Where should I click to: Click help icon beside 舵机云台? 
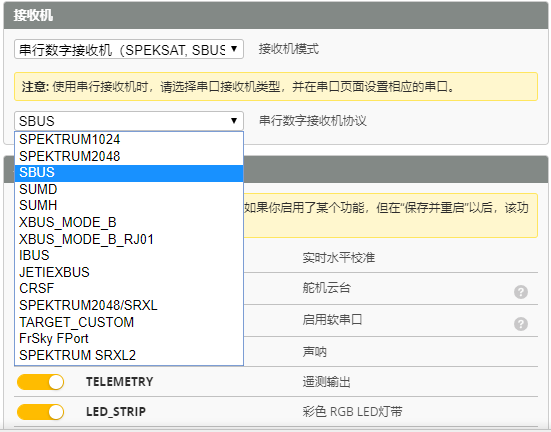520,292
